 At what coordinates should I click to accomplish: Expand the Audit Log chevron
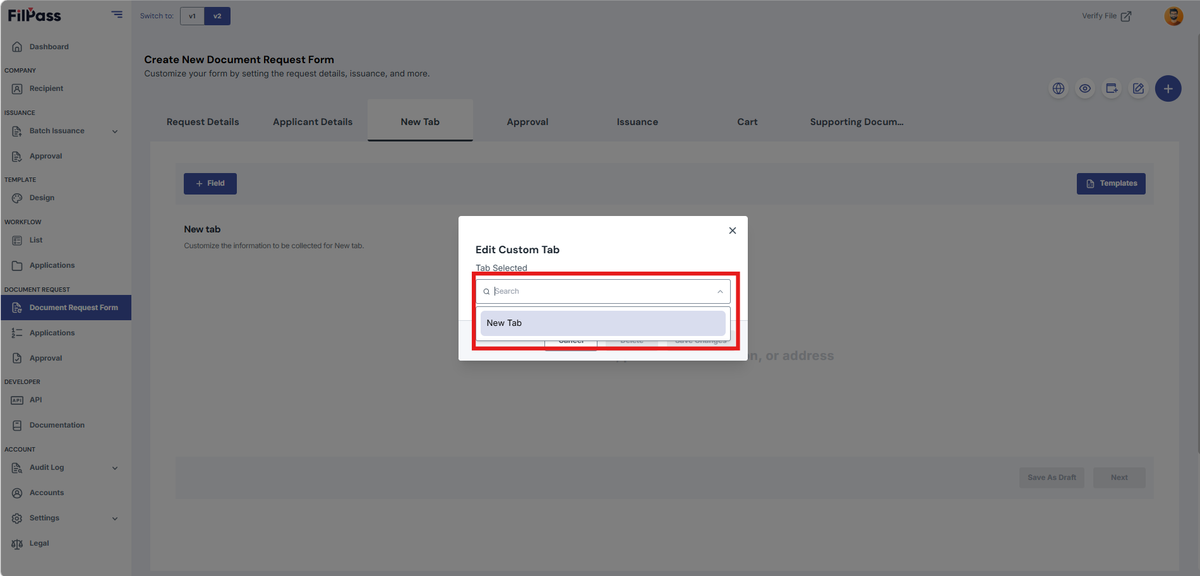click(115, 468)
